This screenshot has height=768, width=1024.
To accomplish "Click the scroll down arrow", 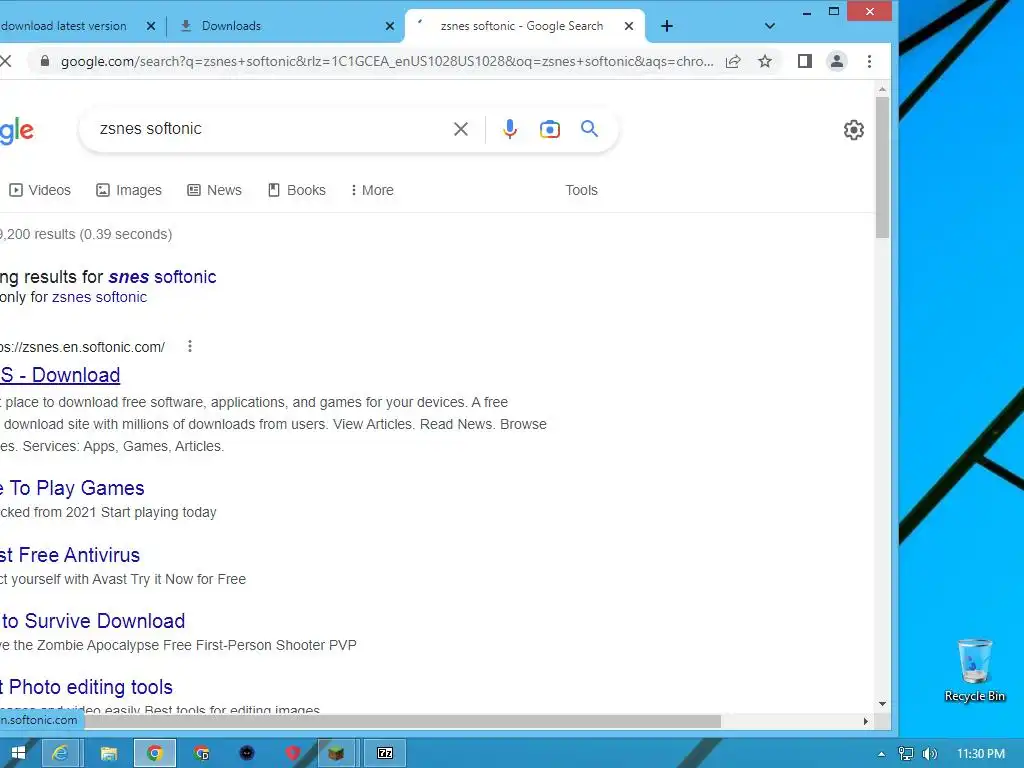I will pos(882,704).
